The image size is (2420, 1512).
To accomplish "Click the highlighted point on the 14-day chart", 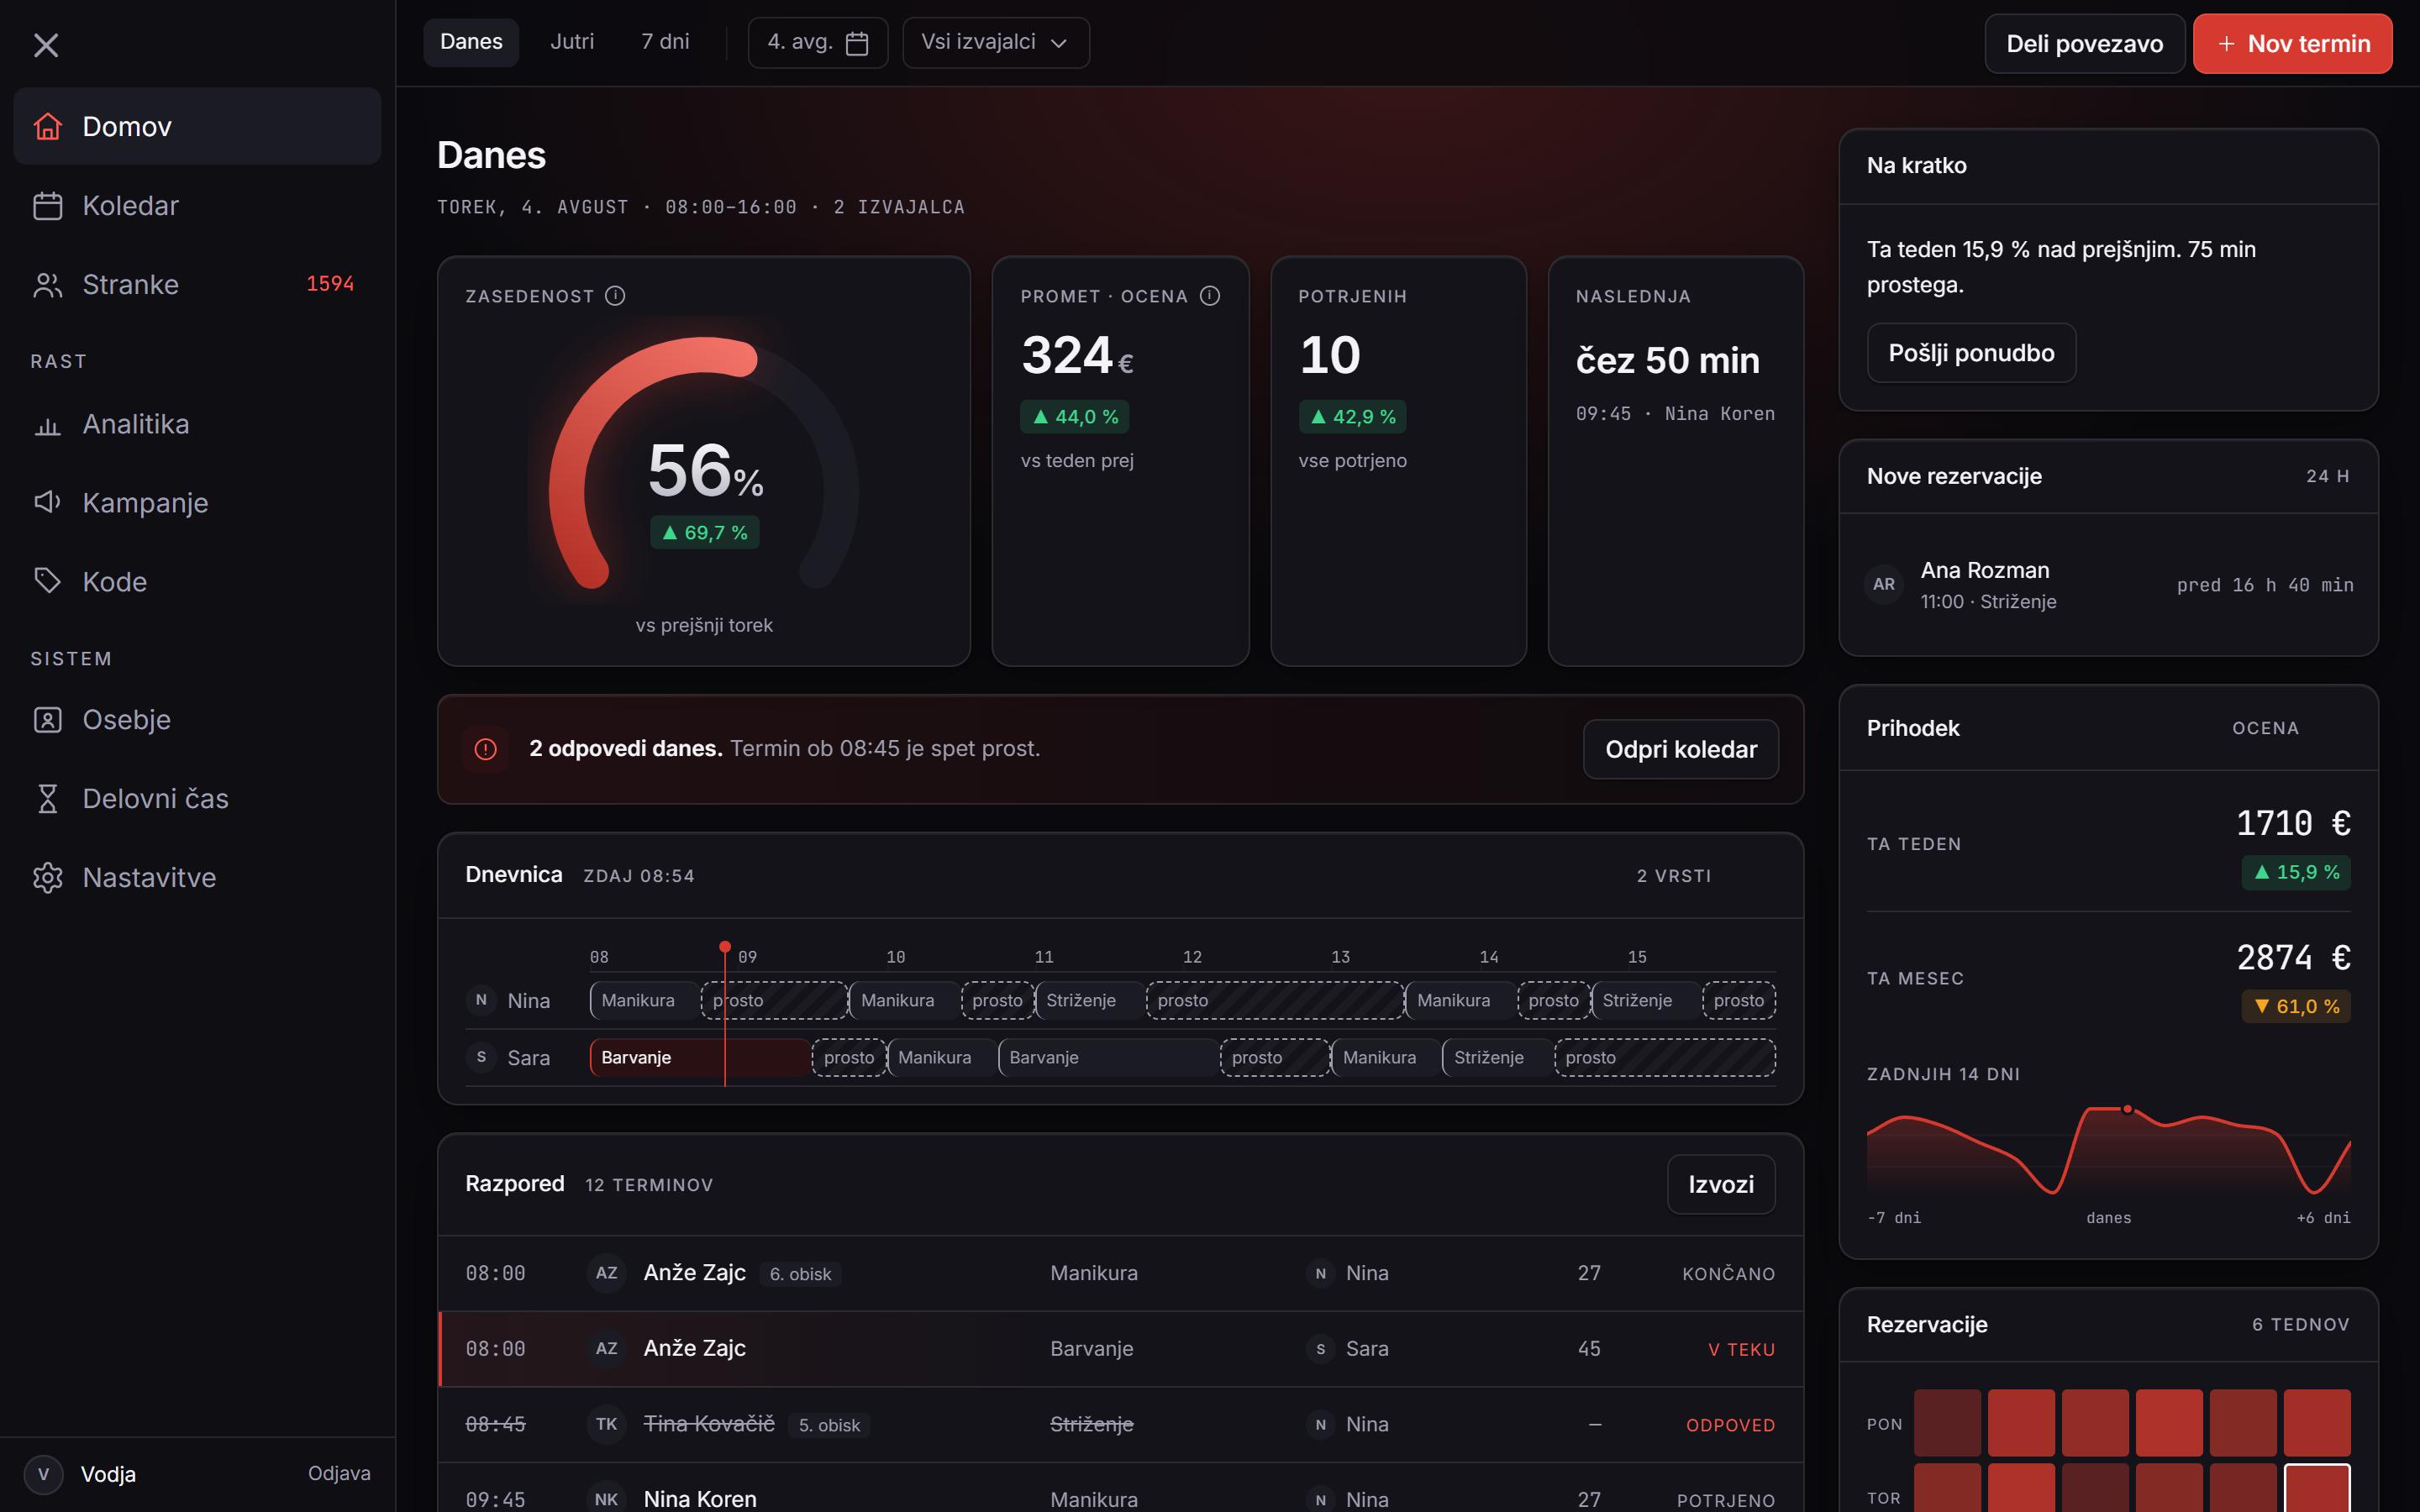I will tap(2127, 1109).
